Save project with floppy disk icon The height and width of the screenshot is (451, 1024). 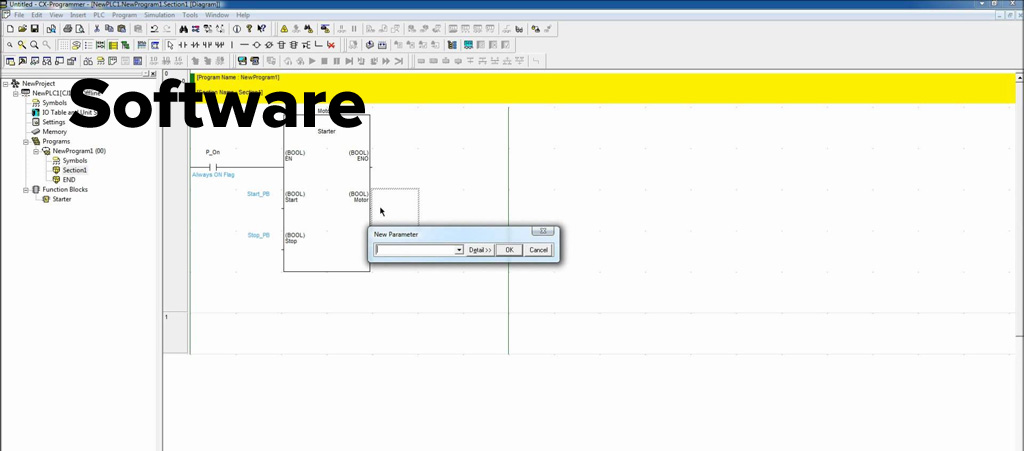(35, 29)
